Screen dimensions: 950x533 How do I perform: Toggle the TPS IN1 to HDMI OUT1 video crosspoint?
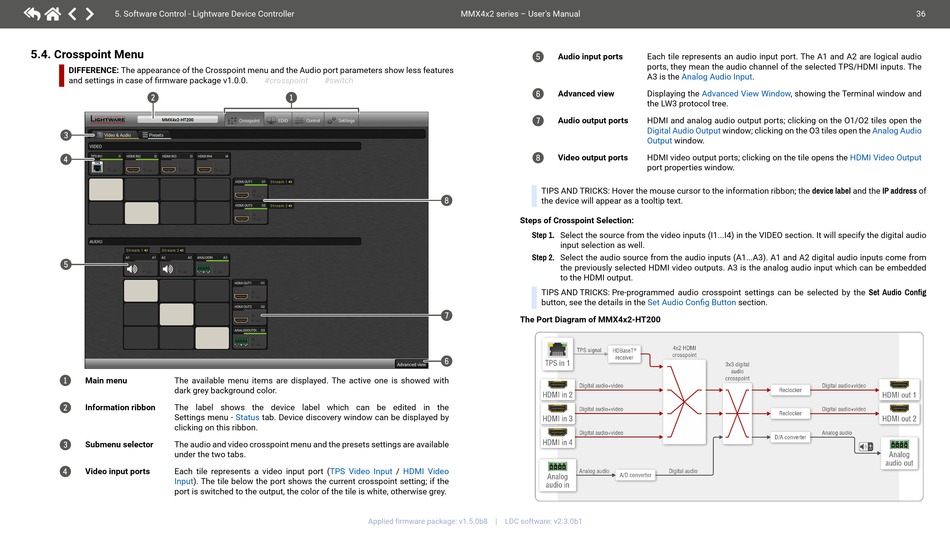[106, 190]
